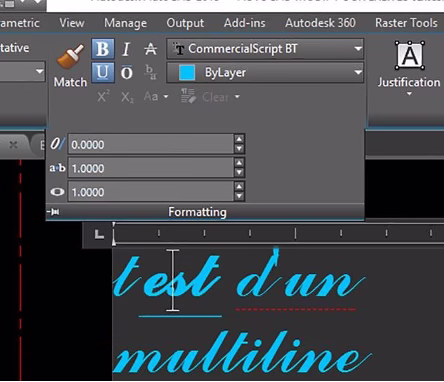Increase the tracking value
This screenshot has width=444, height=382.
[239, 163]
